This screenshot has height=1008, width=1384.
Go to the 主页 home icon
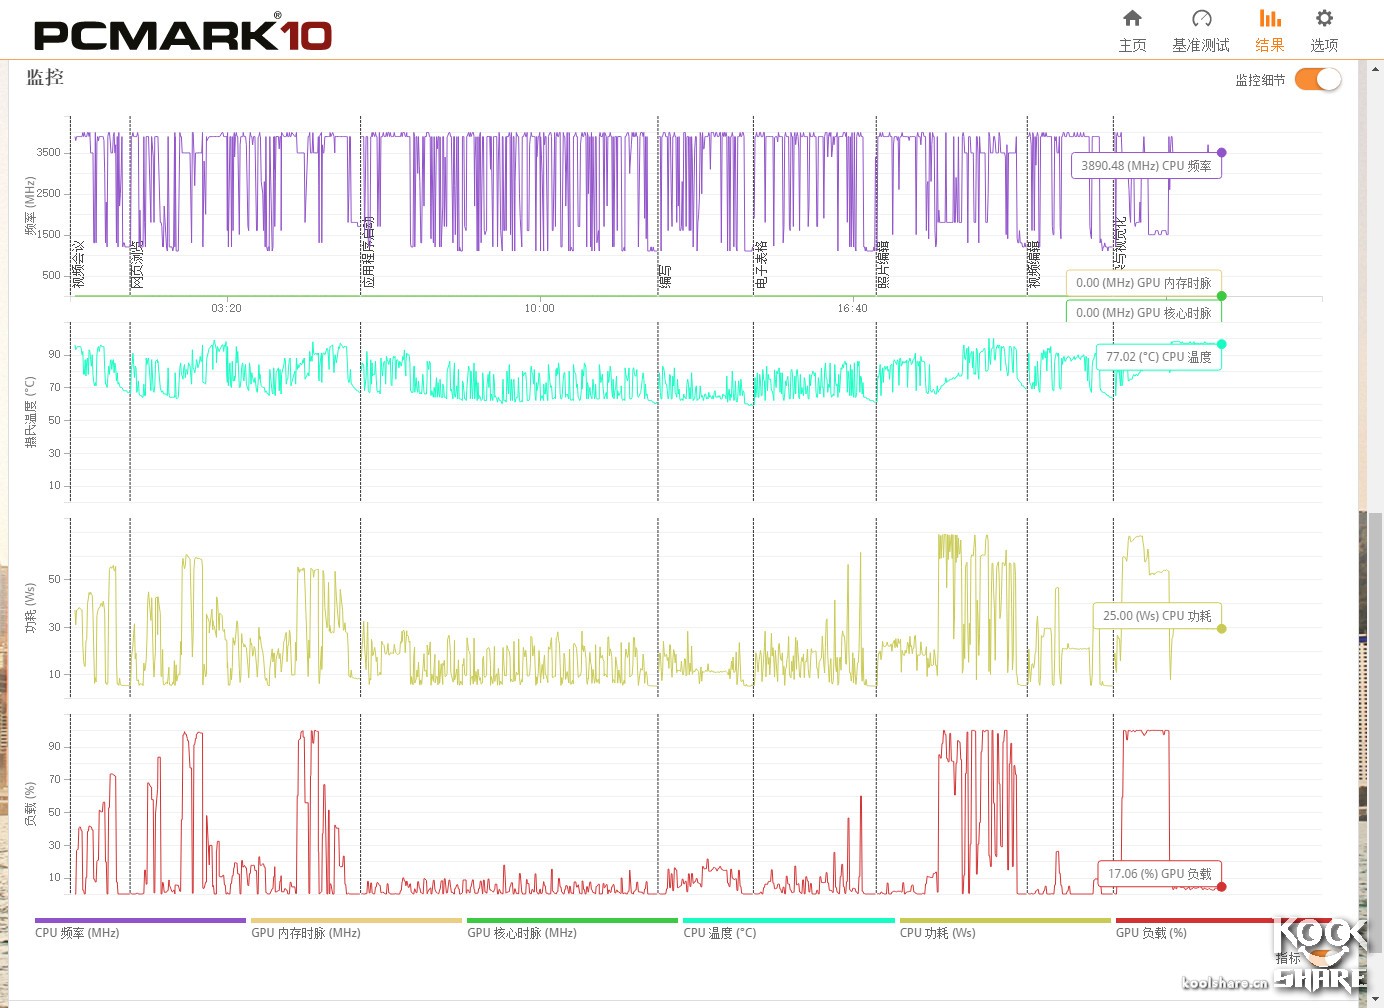coord(1132,18)
